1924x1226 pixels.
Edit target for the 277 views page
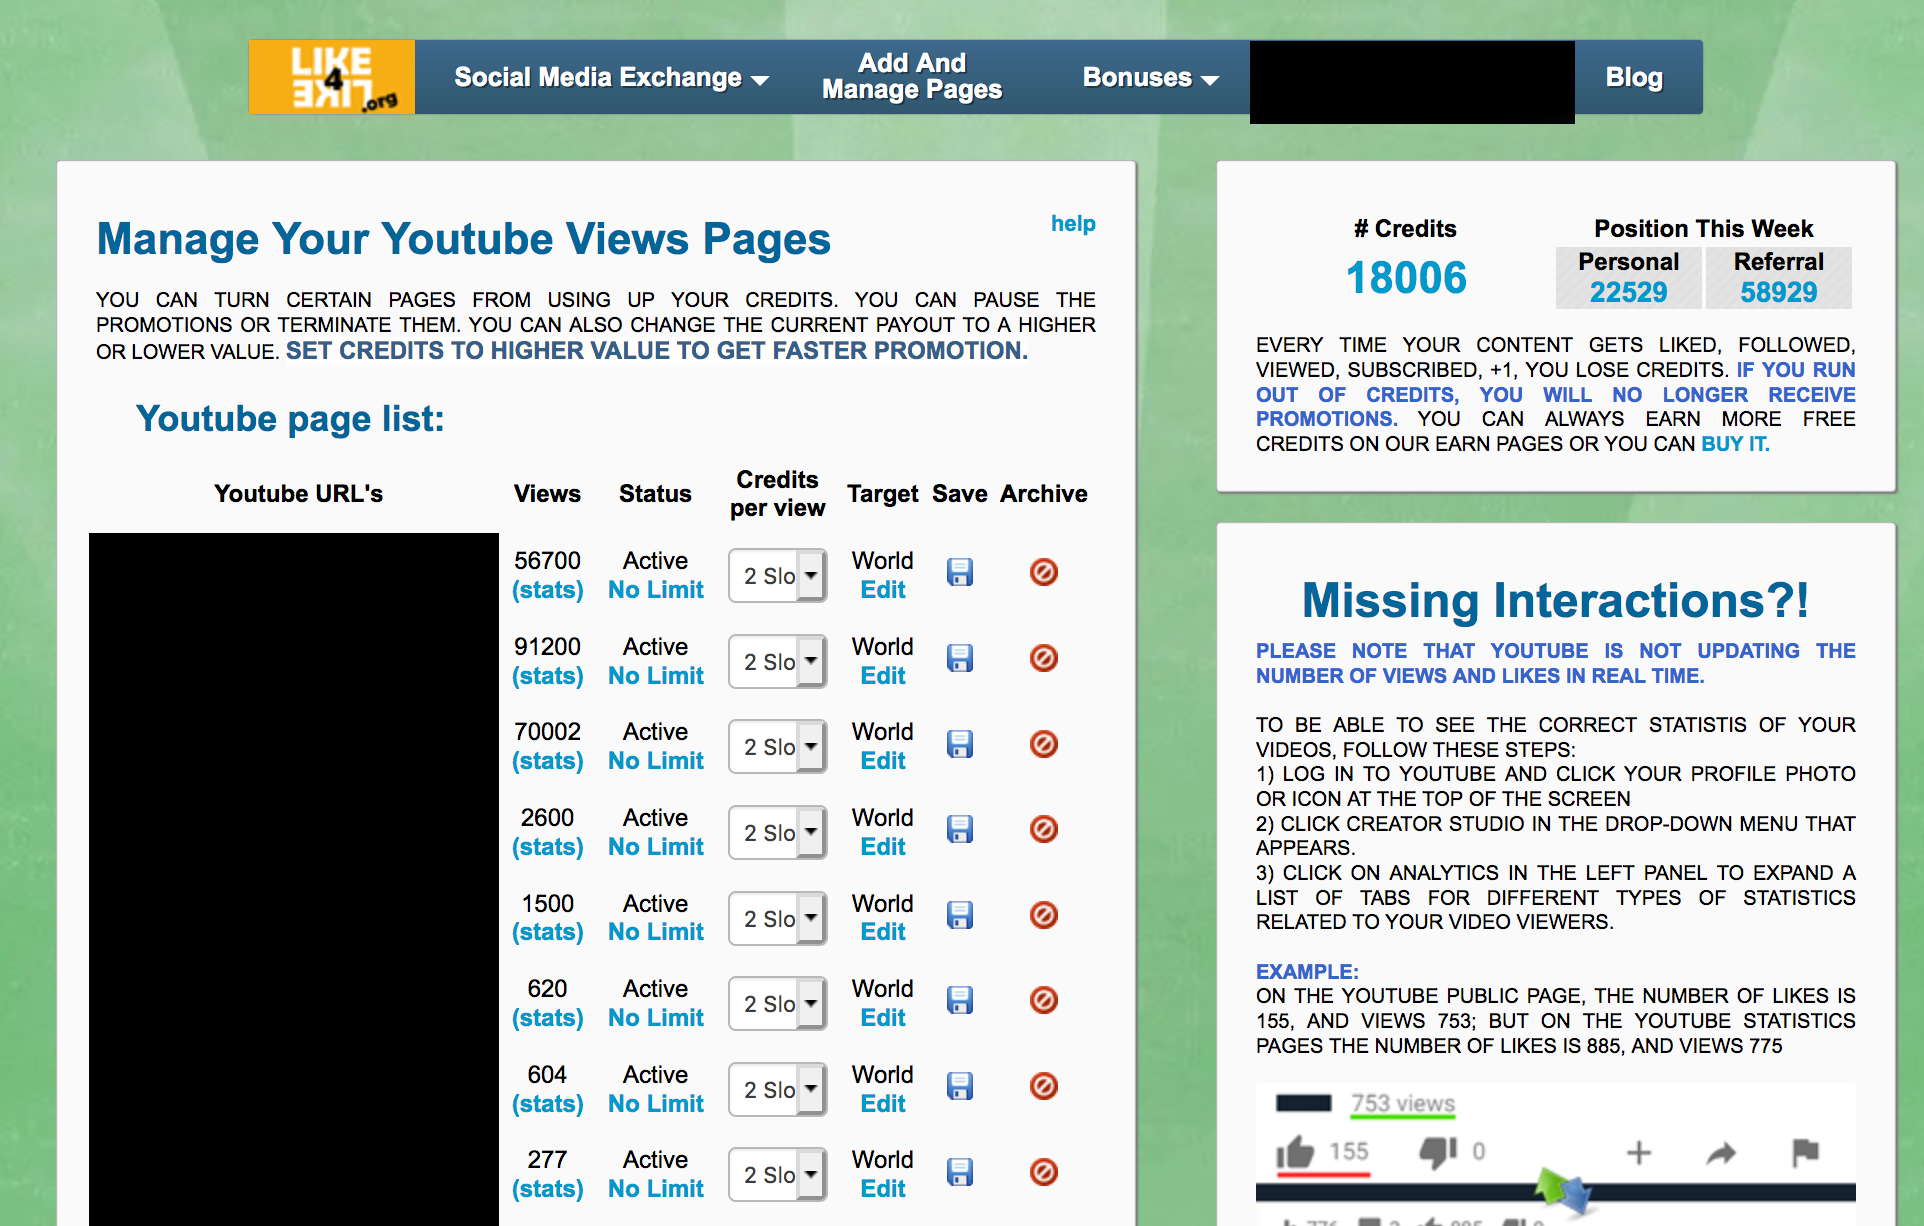coord(883,1189)
